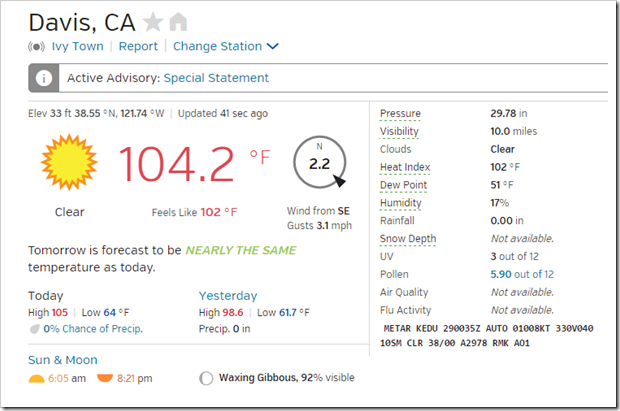Click the Report link
620x411 pixels.
click(x=138, y=46)
